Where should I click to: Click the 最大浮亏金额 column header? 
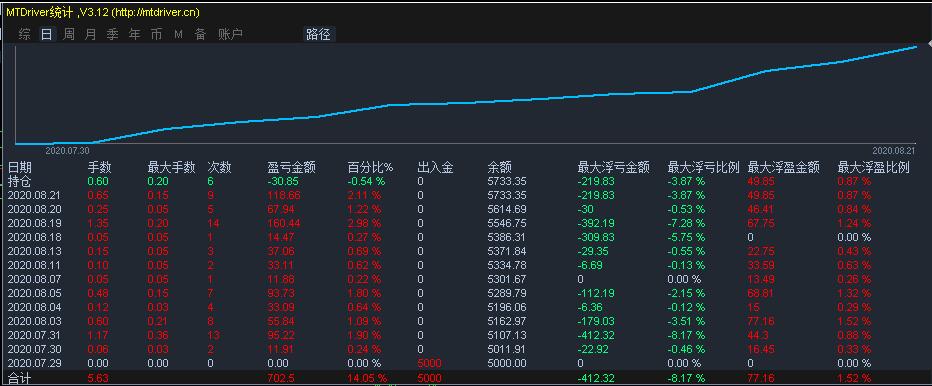pyautogui.click(x=613, y=168)
